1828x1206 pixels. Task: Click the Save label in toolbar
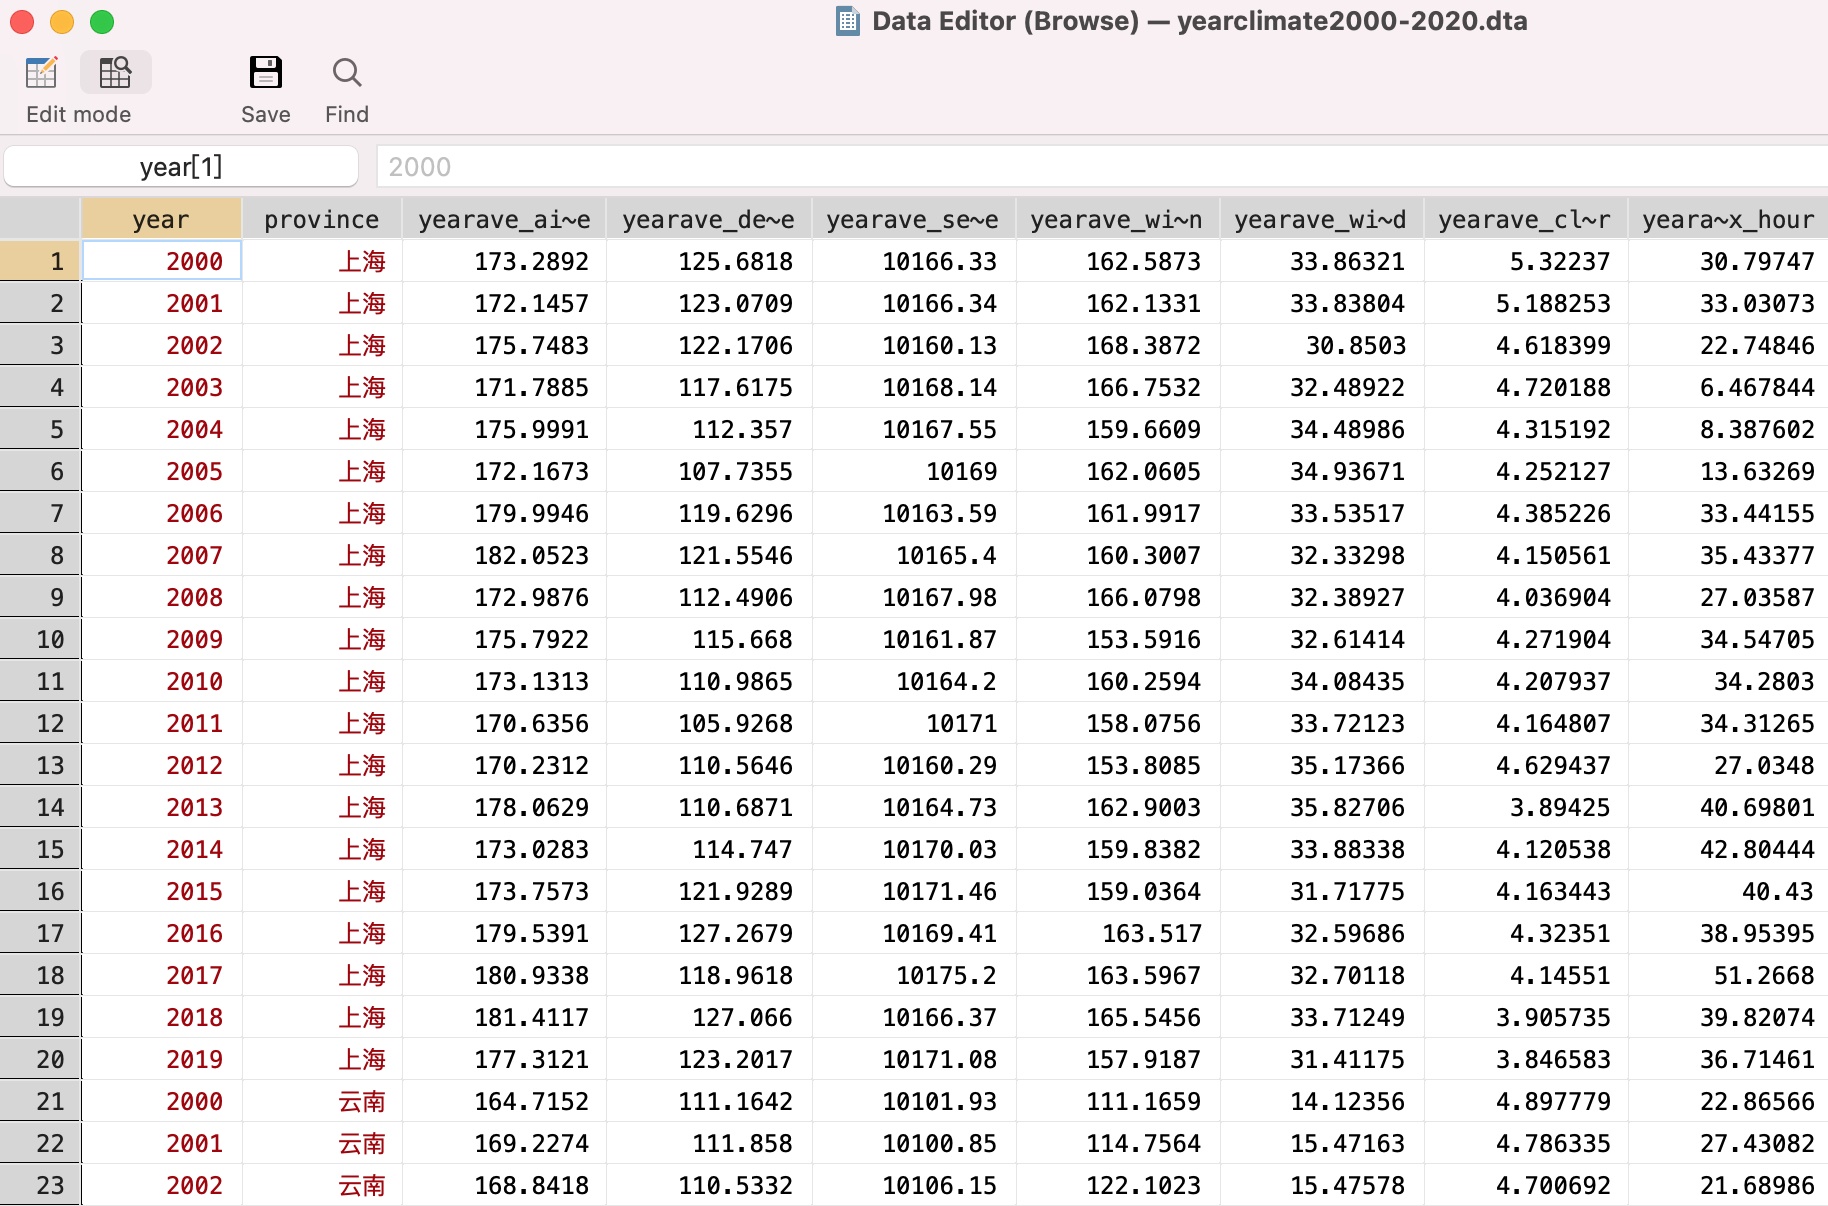pos(266,114)
